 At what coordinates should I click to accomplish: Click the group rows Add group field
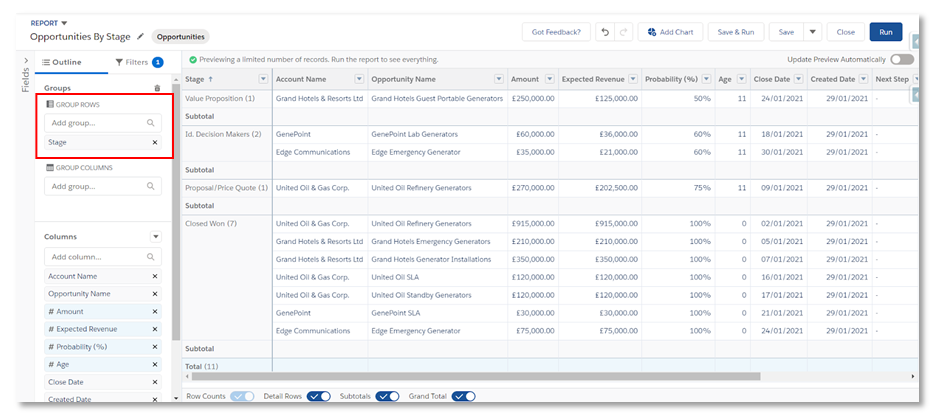click(103, 123)
